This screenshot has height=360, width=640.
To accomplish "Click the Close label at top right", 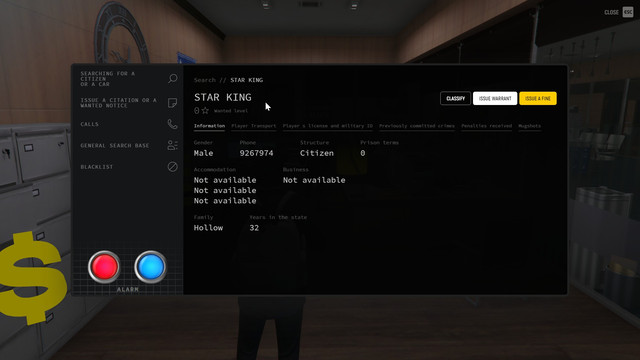I will pyautogui.click(x=611, y=12).
